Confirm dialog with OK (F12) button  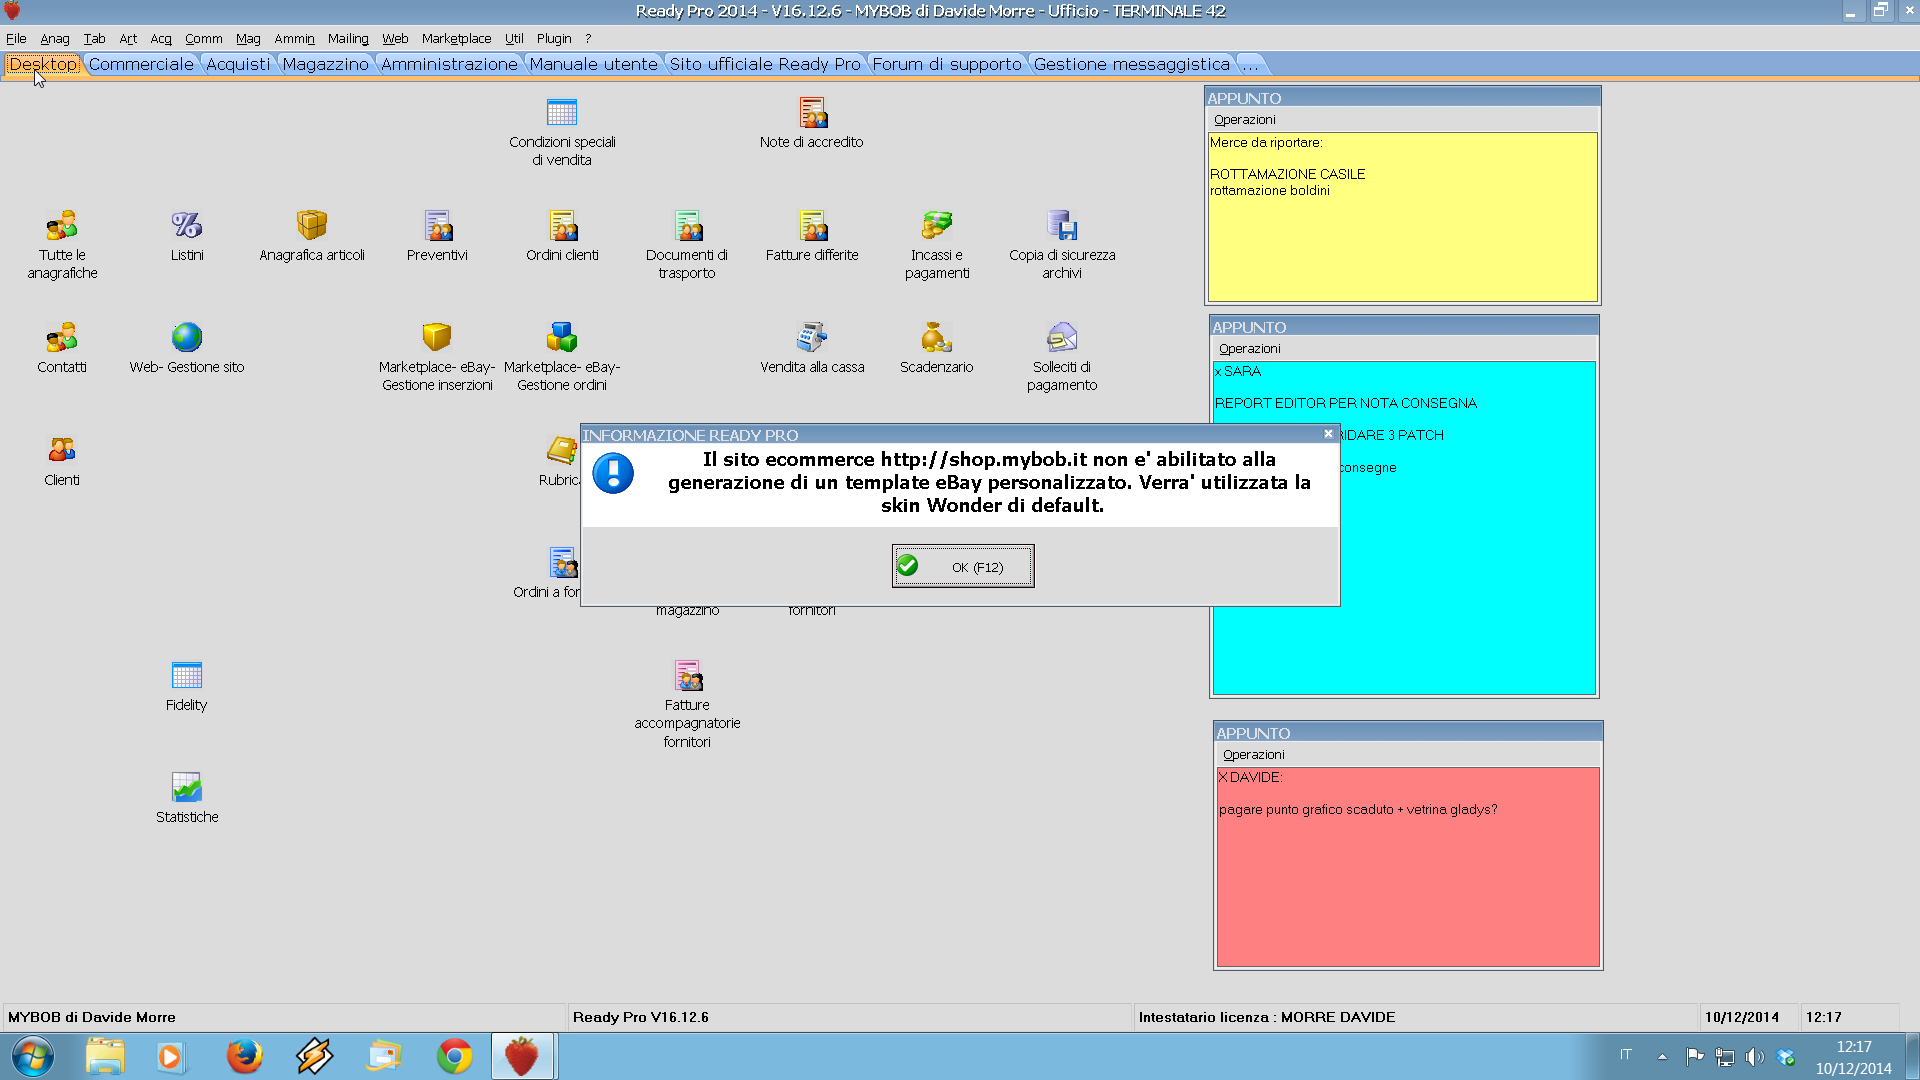click(963, 566)
